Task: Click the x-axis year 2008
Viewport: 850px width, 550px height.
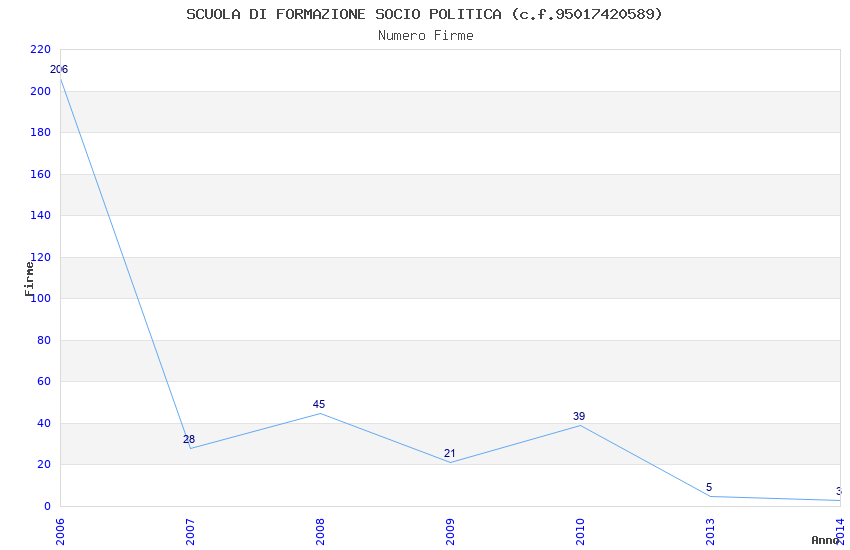Action: point(320,532)
